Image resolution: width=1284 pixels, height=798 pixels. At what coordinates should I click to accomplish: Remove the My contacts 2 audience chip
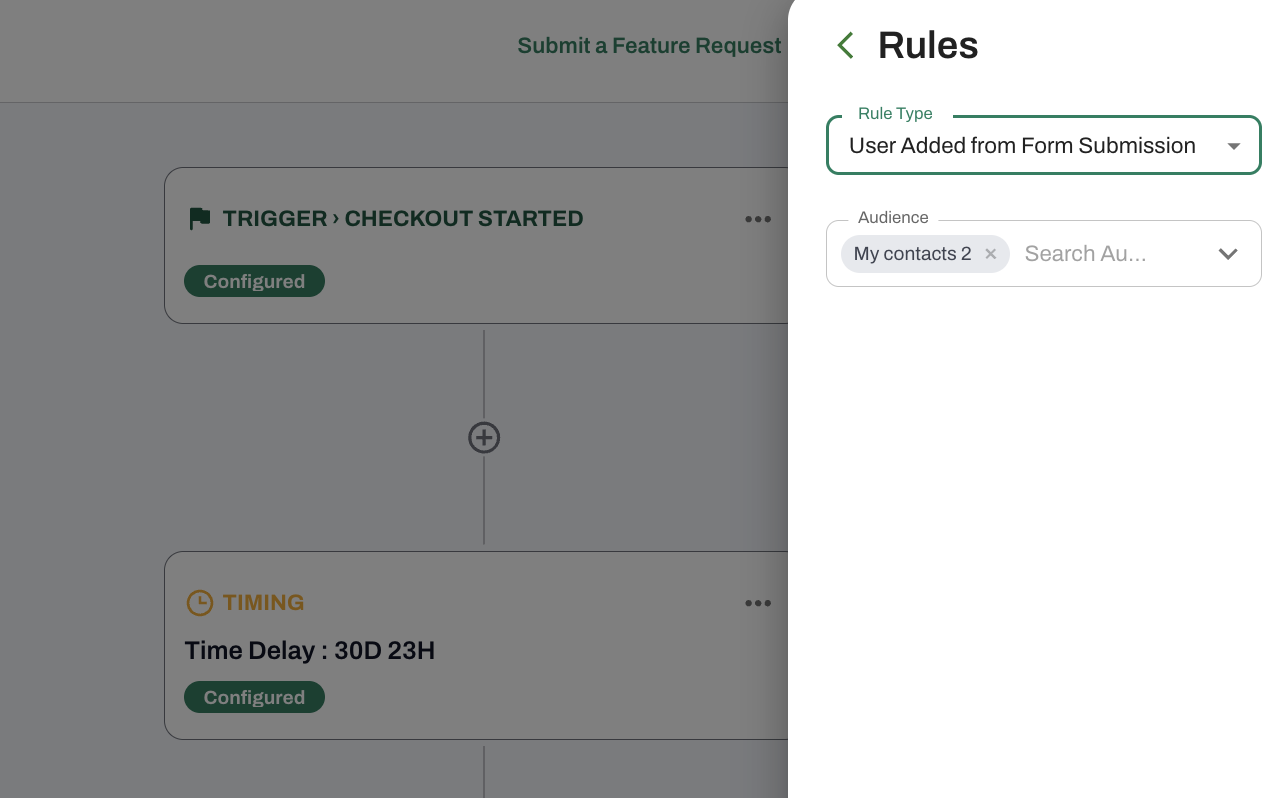pos(990,254)
